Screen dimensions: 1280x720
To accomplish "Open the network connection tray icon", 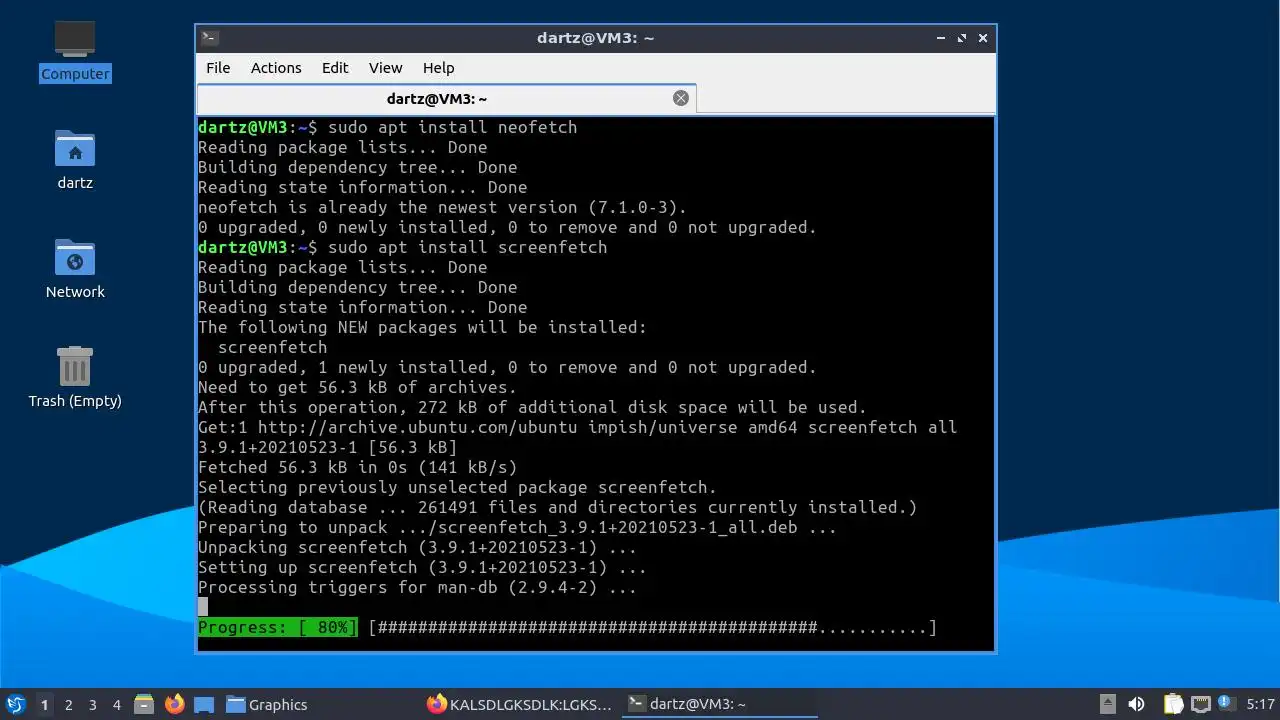I will (1200, 704).
